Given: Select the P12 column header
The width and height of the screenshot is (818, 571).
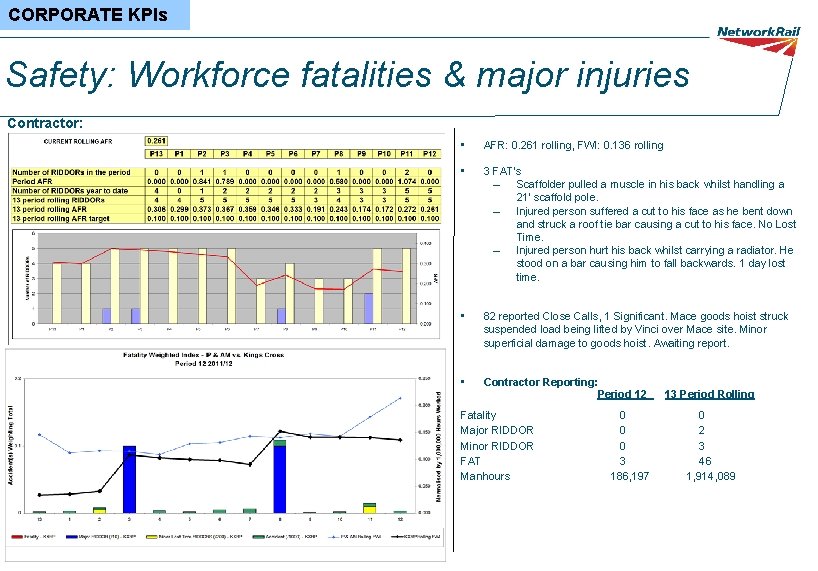Looking at the screenshot, I should (x=429, y=154).
